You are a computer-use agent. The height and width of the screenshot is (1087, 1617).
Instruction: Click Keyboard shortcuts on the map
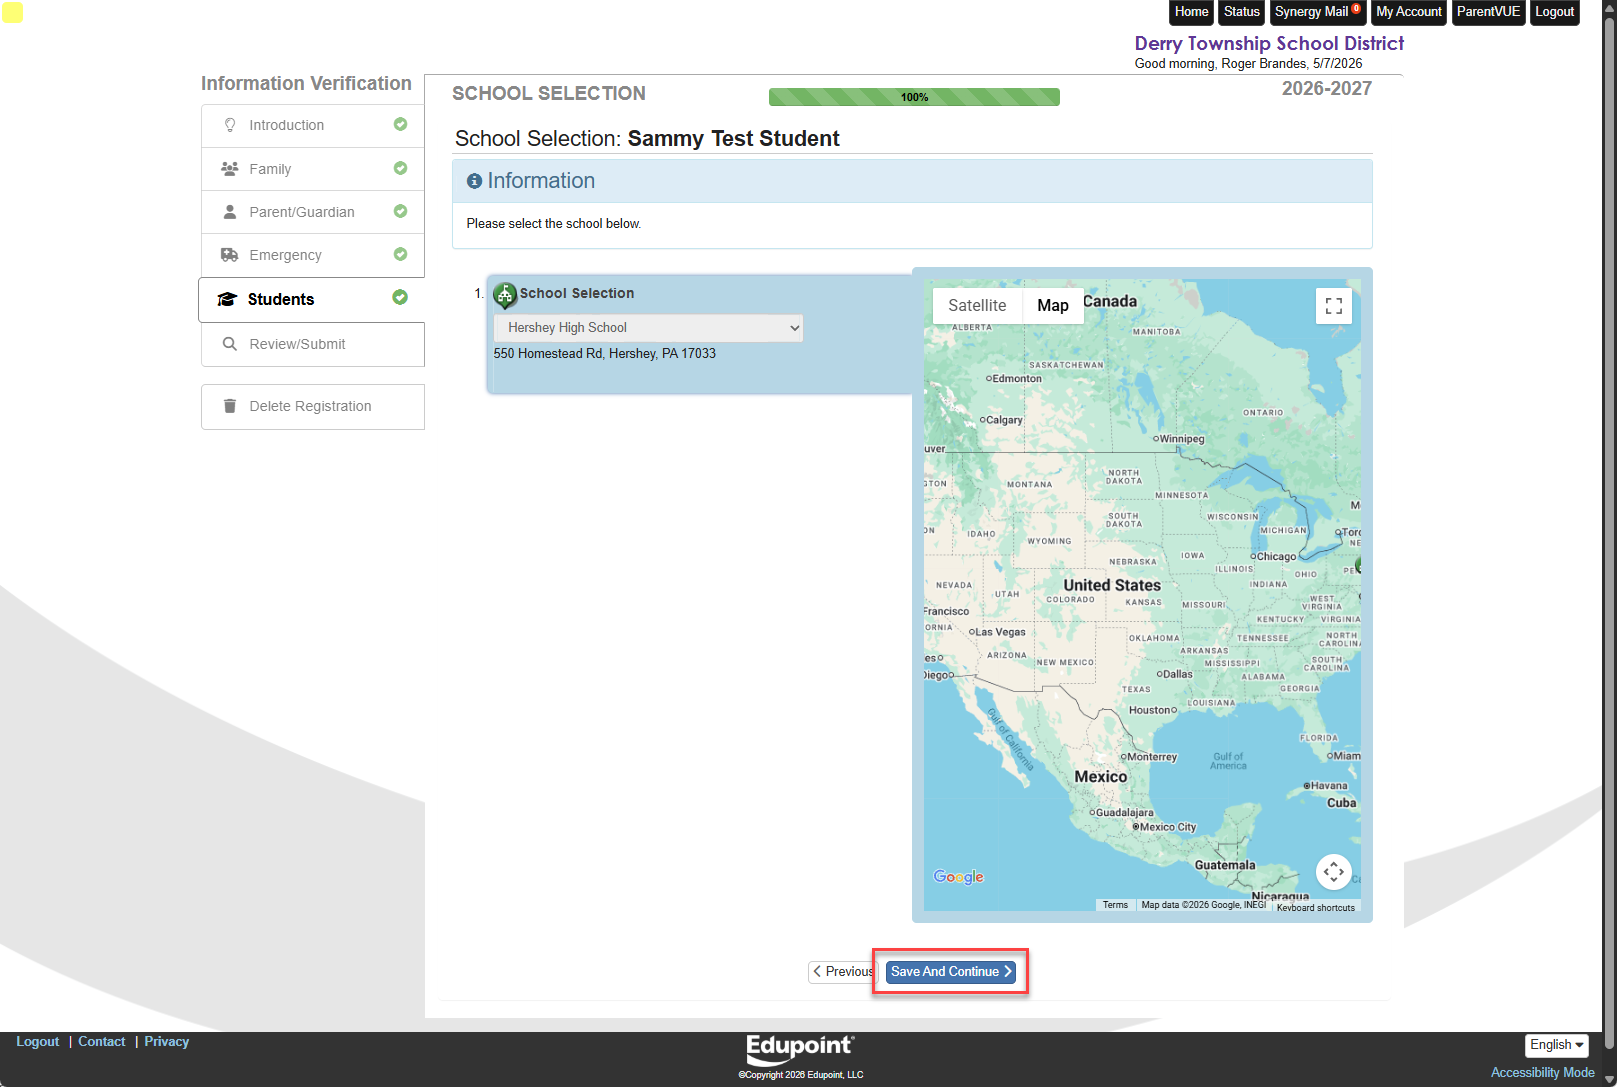point(1316,908)
